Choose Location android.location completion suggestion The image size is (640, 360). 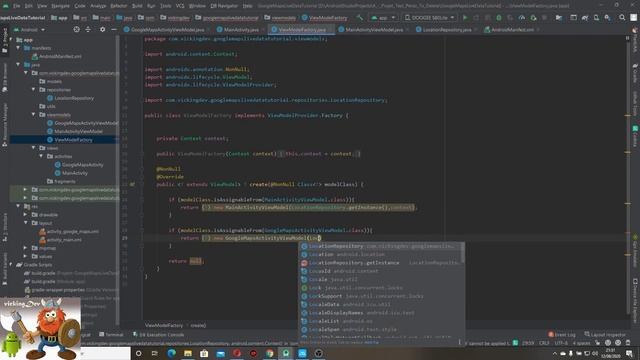[382, 254]
